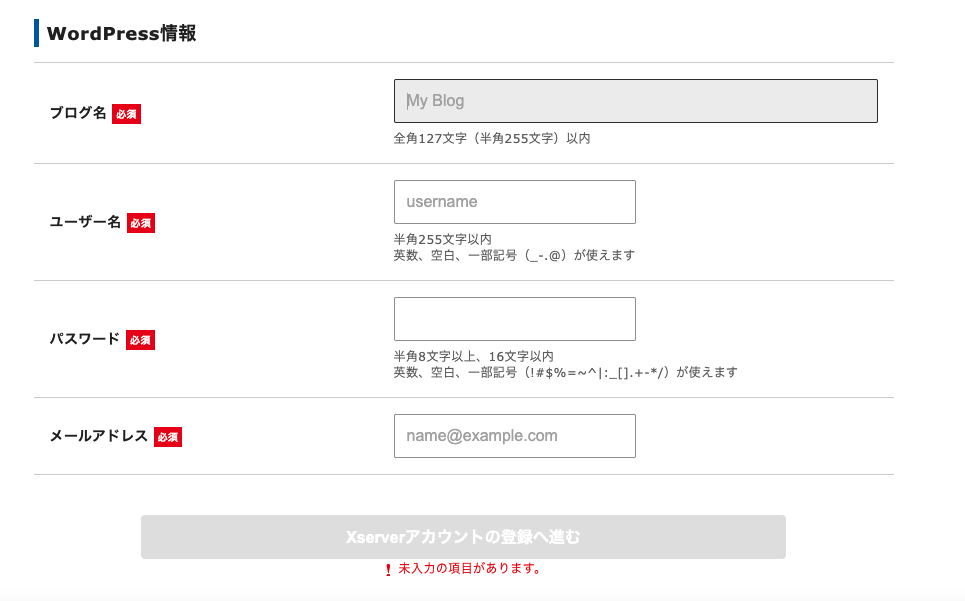Select the red 必須 badge beside ブログ名
This screenshot has height=601, width=965.
coord(126,114)
